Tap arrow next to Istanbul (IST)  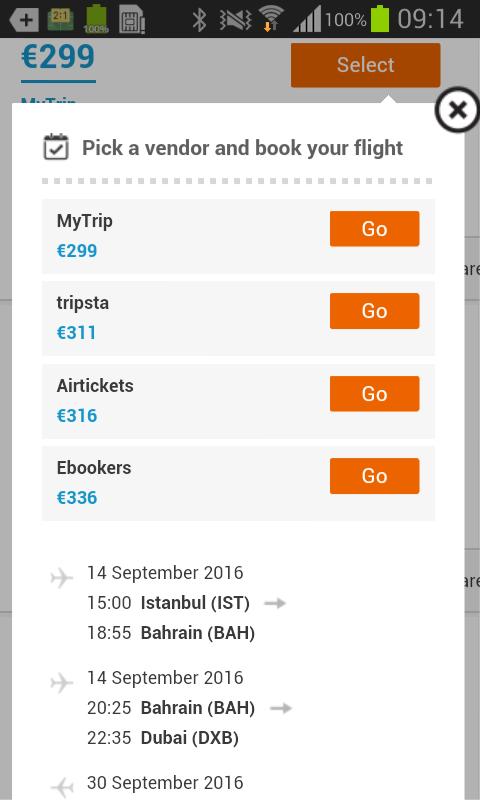pos(275,603)
